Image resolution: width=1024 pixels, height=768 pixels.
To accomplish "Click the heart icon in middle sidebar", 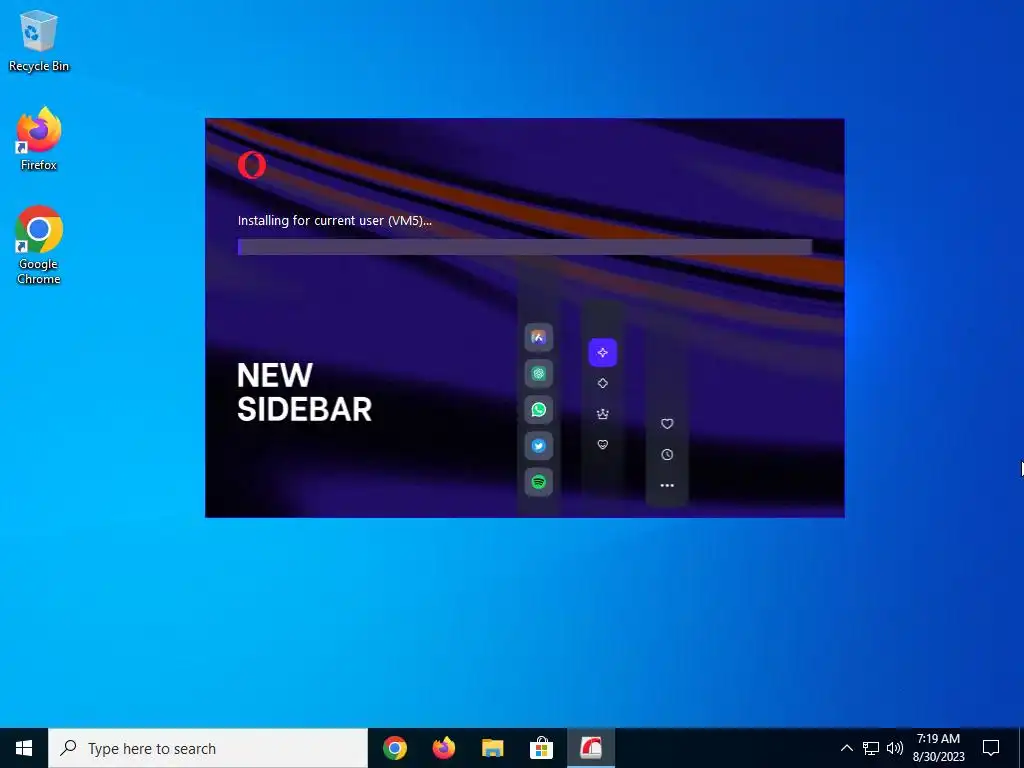I will [602, 445].
